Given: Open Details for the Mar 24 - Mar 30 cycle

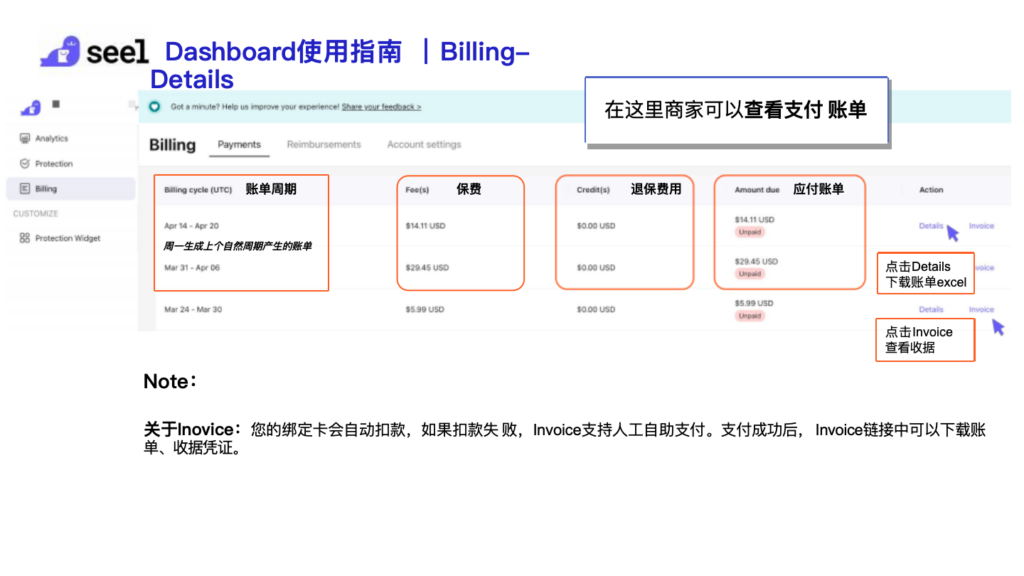Looking at the screenshot, I should coord(930,310).
